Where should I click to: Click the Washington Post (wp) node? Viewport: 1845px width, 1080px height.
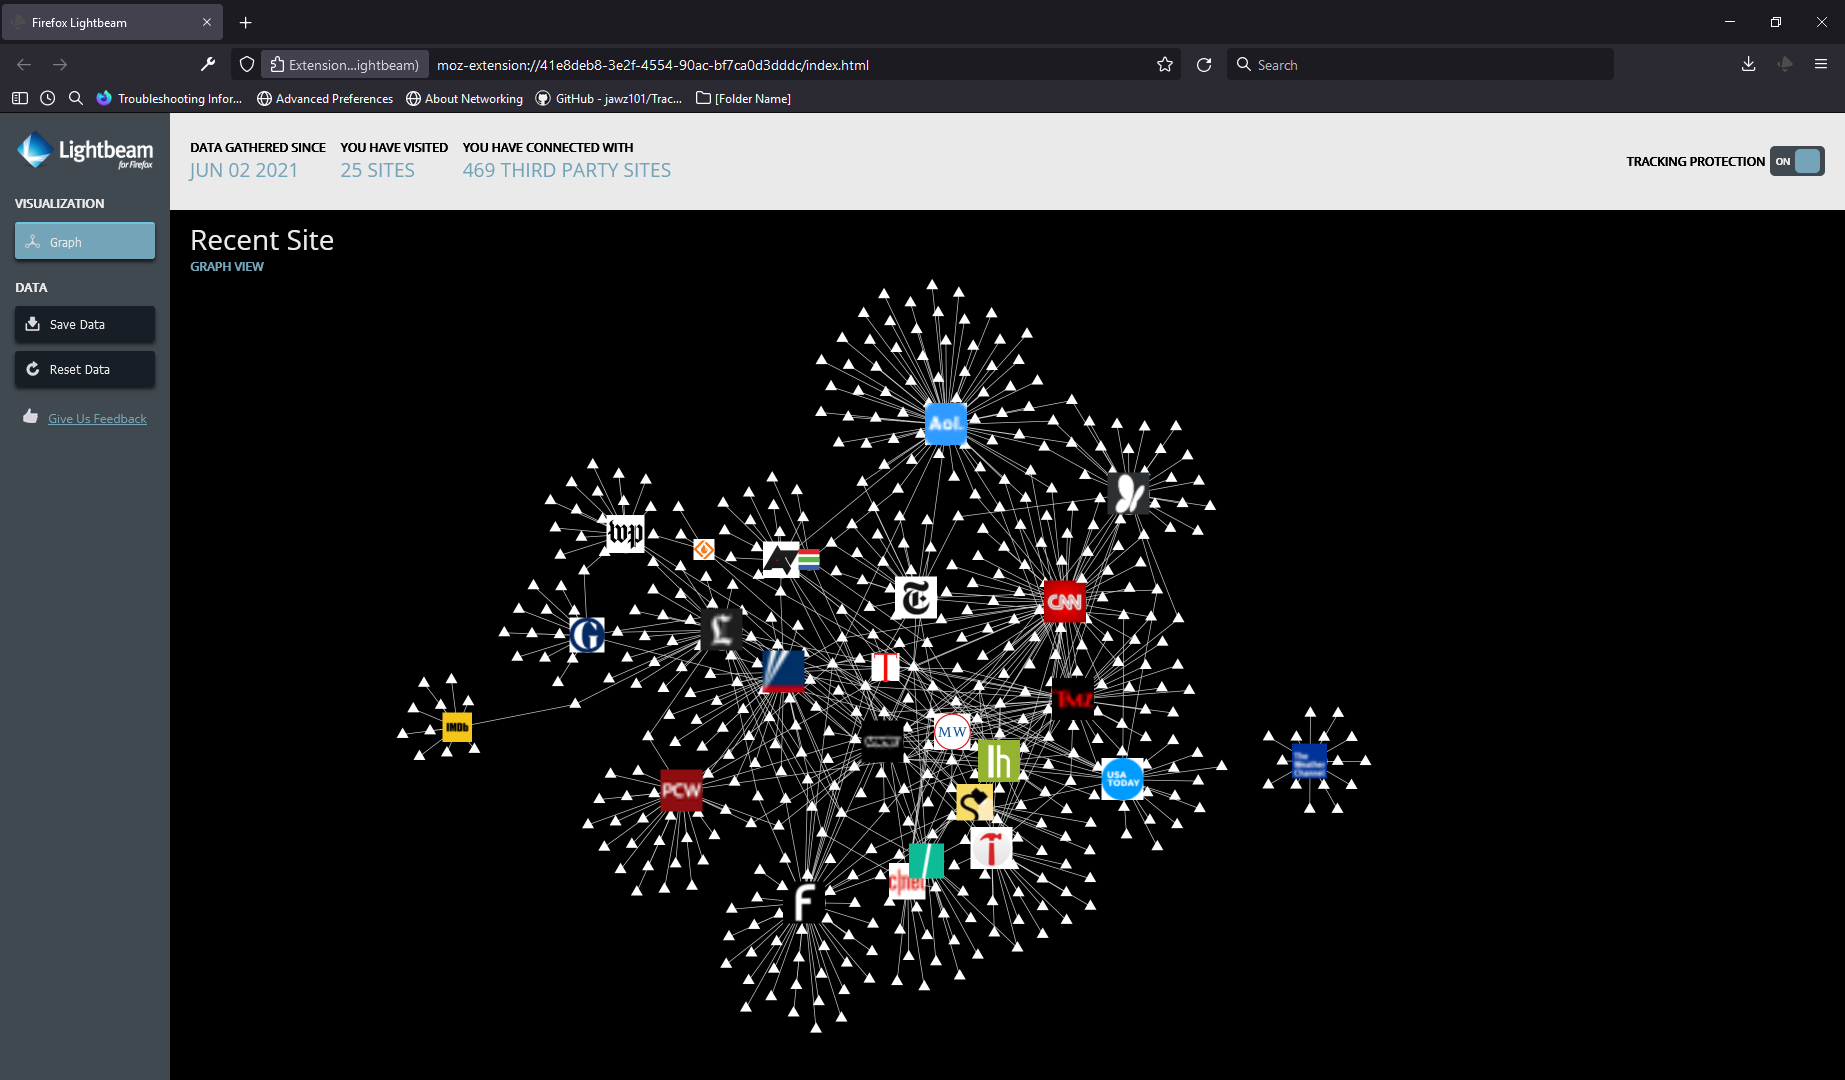626,533
